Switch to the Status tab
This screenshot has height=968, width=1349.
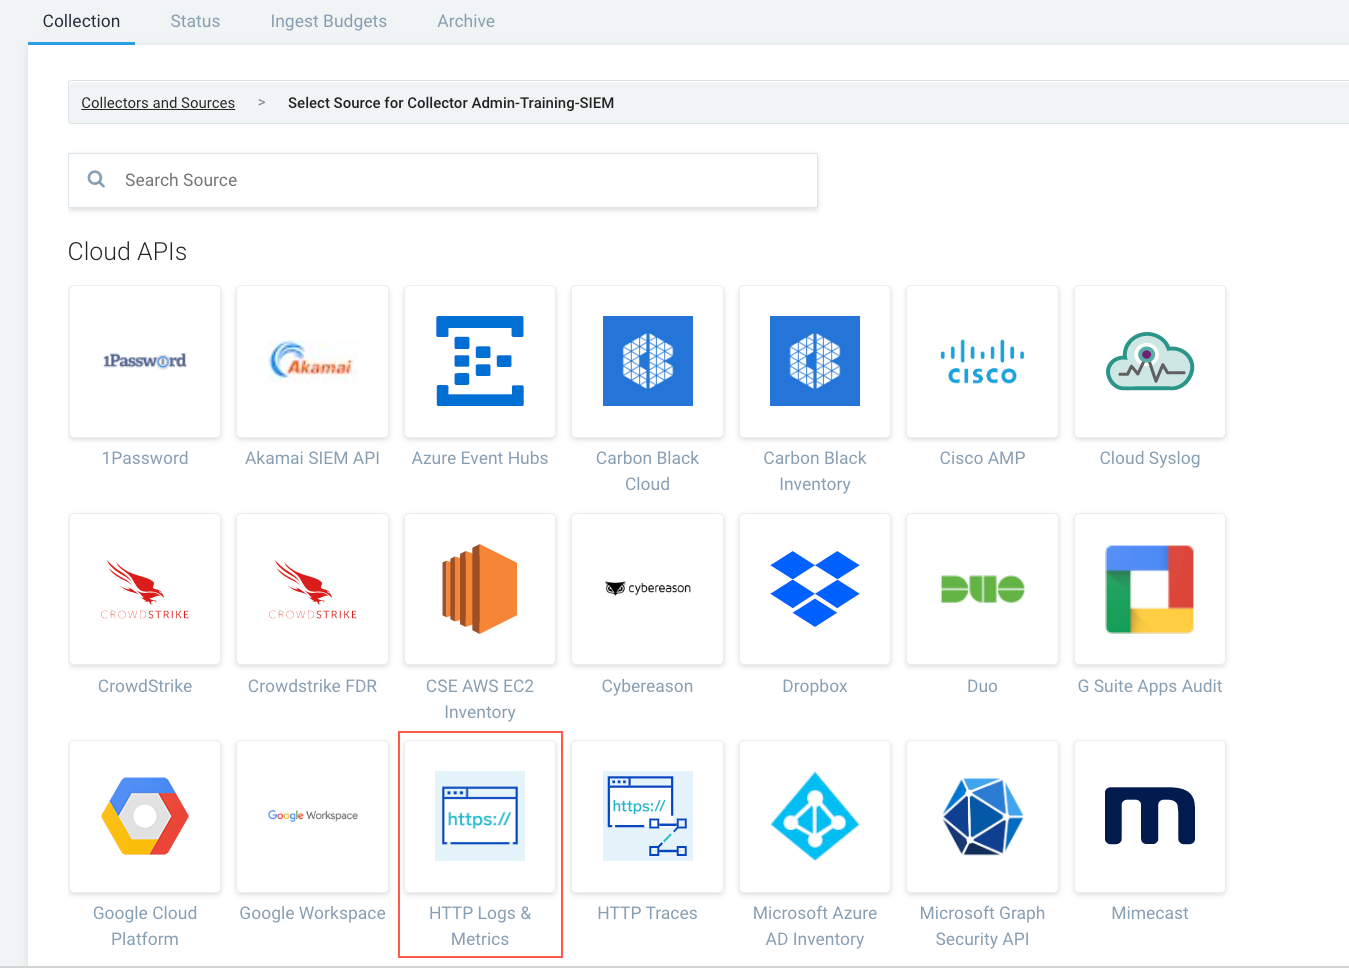(195, 21)
